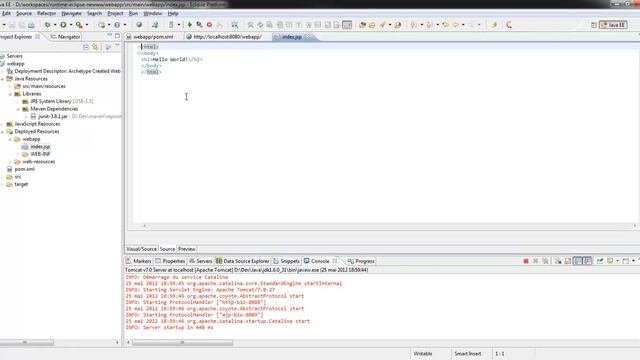This screenshot has width=640, height=360.
Task: Toggle Scroll Lock in Console toolbar
Action: 567,261
